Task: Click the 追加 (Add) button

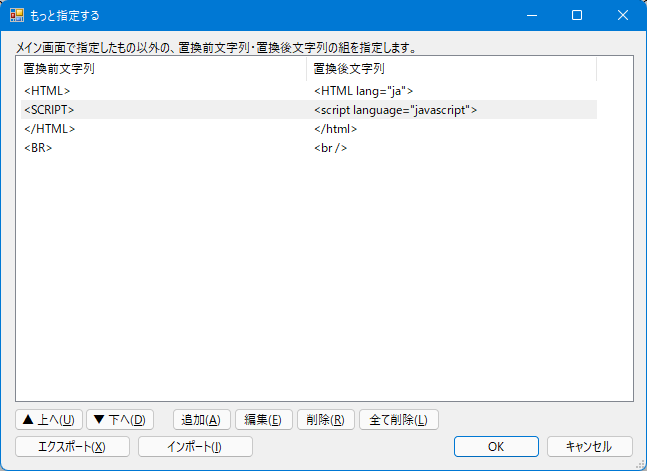Action: (x=202, y=420)
